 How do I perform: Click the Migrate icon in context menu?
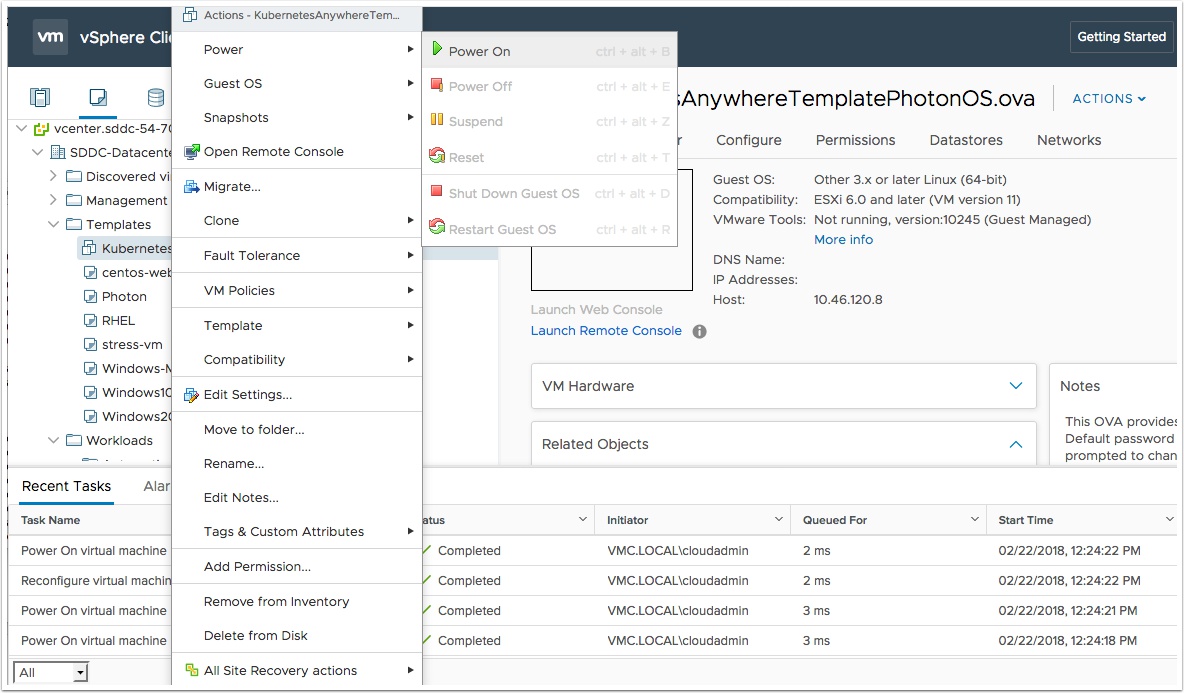click(x=192, y=186)
